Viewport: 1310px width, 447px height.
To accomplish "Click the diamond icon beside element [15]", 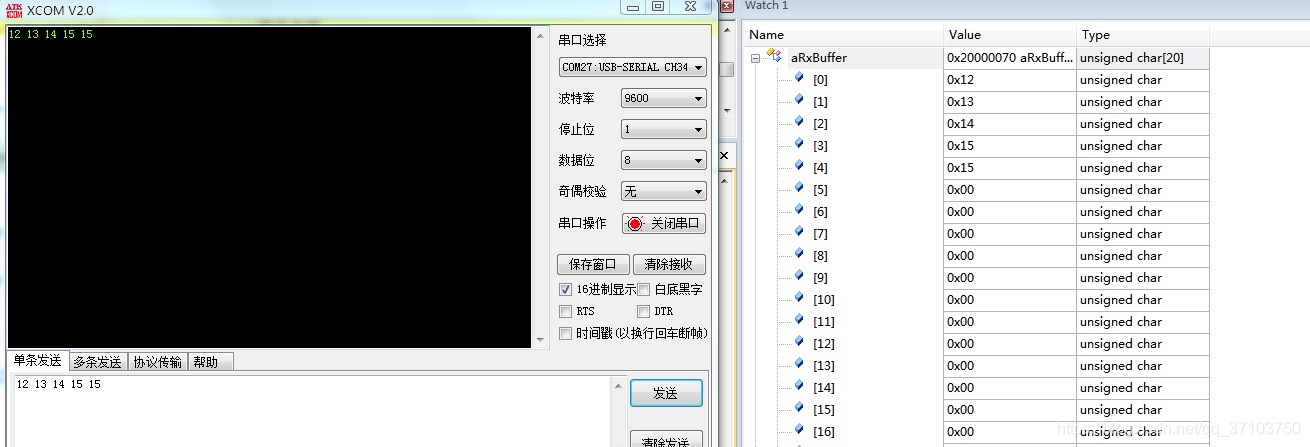I will click(799, 408).
